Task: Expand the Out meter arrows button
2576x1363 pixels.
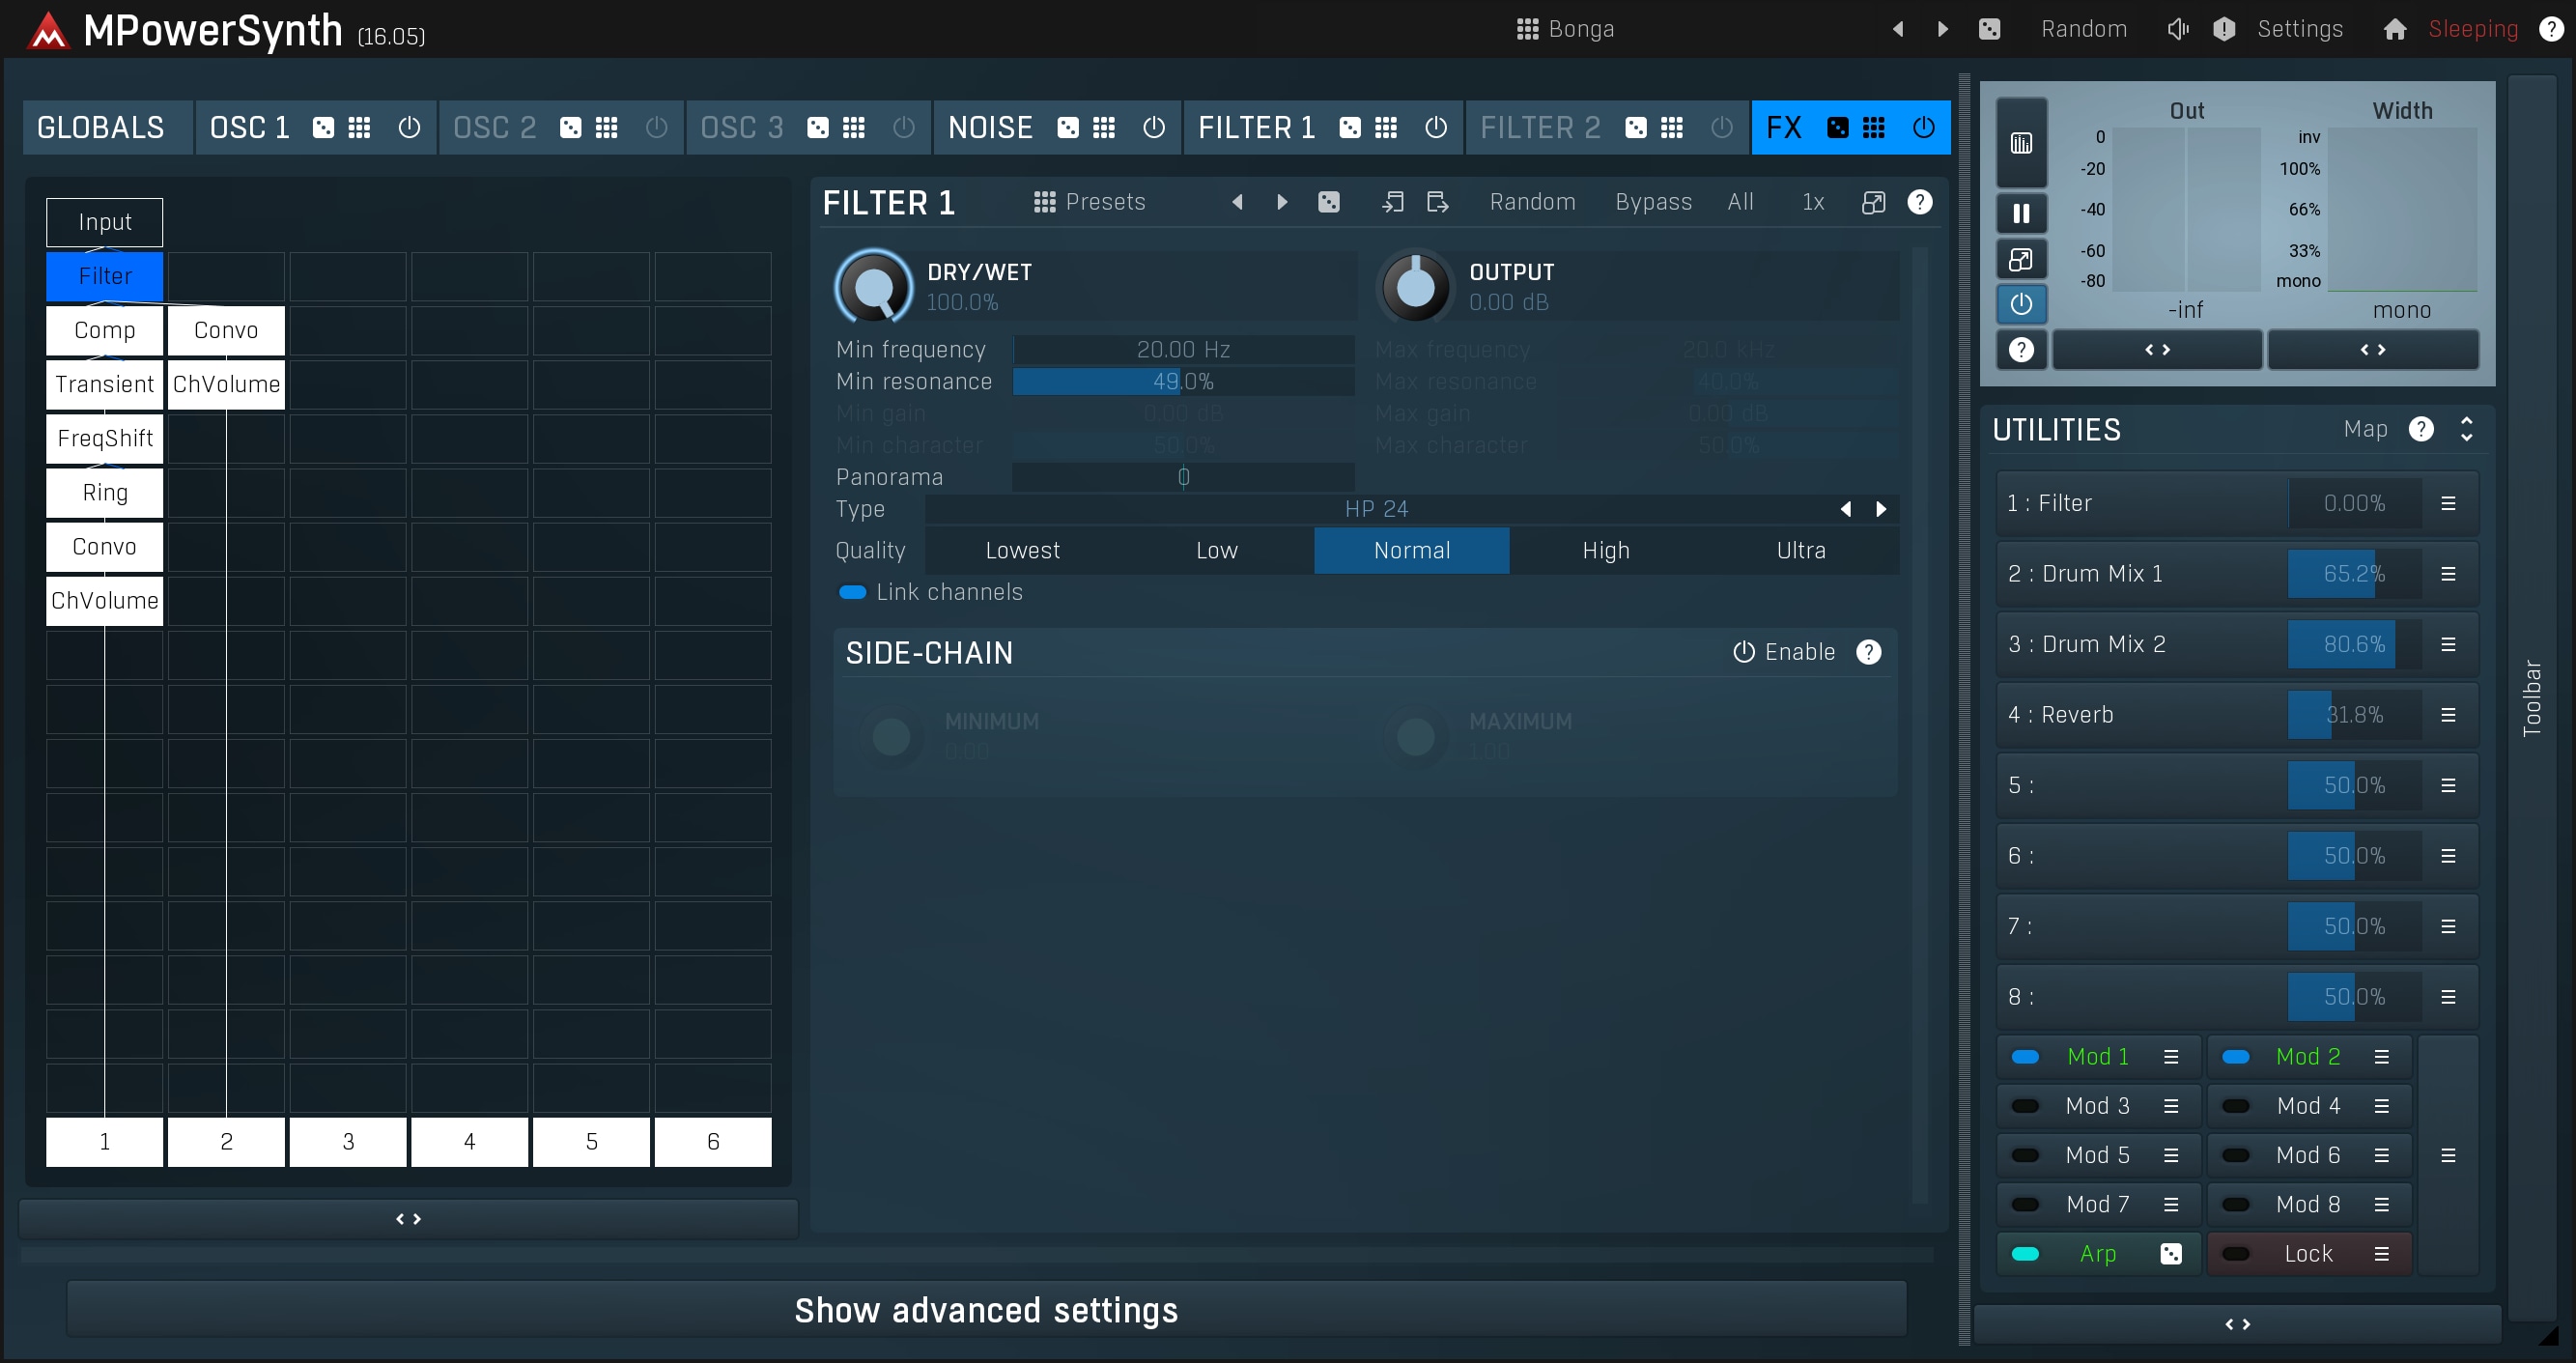Action: click(2157, 349)
